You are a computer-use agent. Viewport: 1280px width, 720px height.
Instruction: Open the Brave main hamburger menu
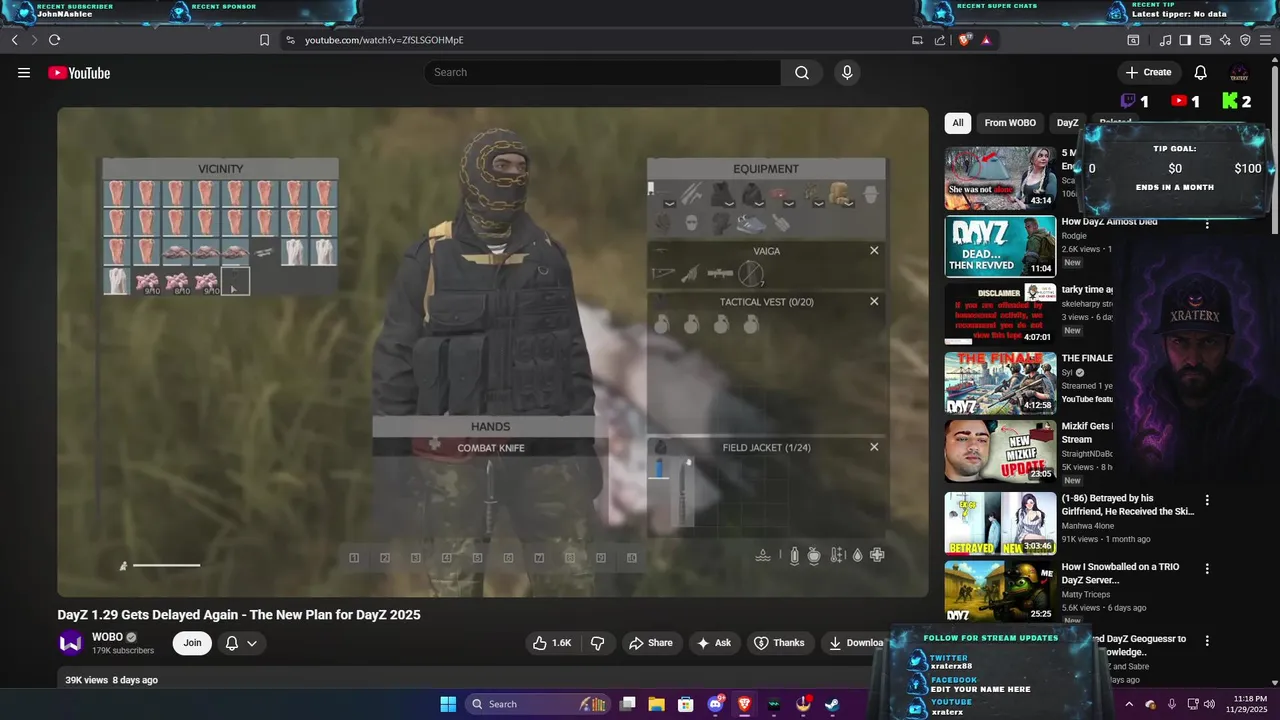click(1265, 40)
